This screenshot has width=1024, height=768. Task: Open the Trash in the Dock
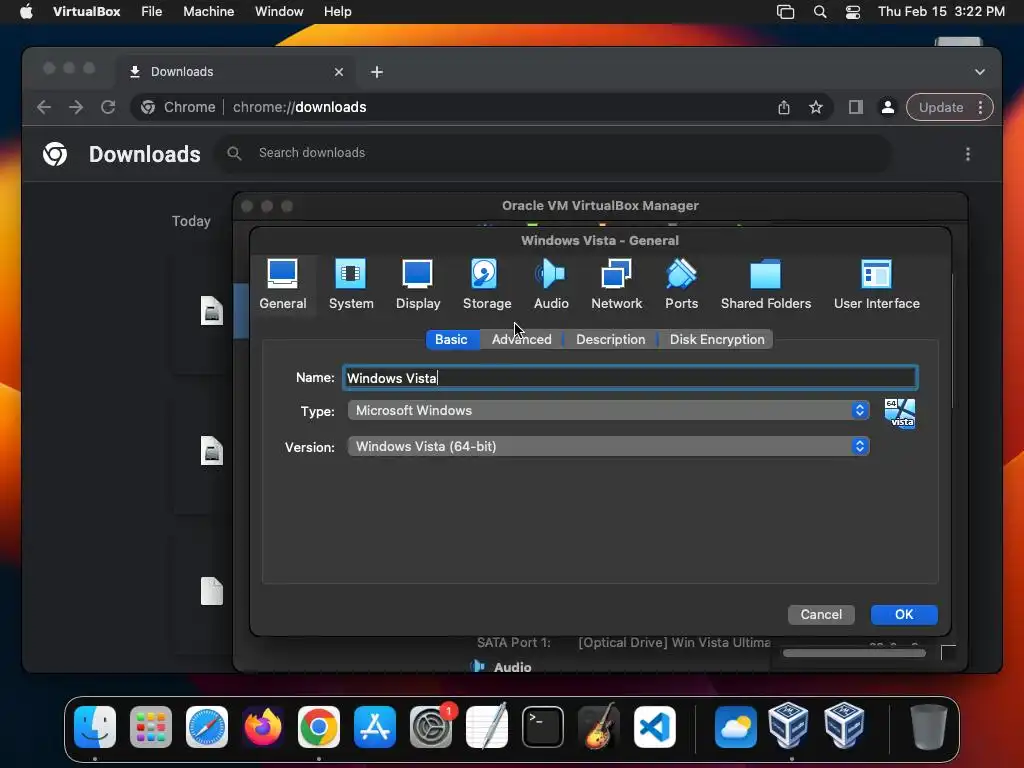pos(929,727)
